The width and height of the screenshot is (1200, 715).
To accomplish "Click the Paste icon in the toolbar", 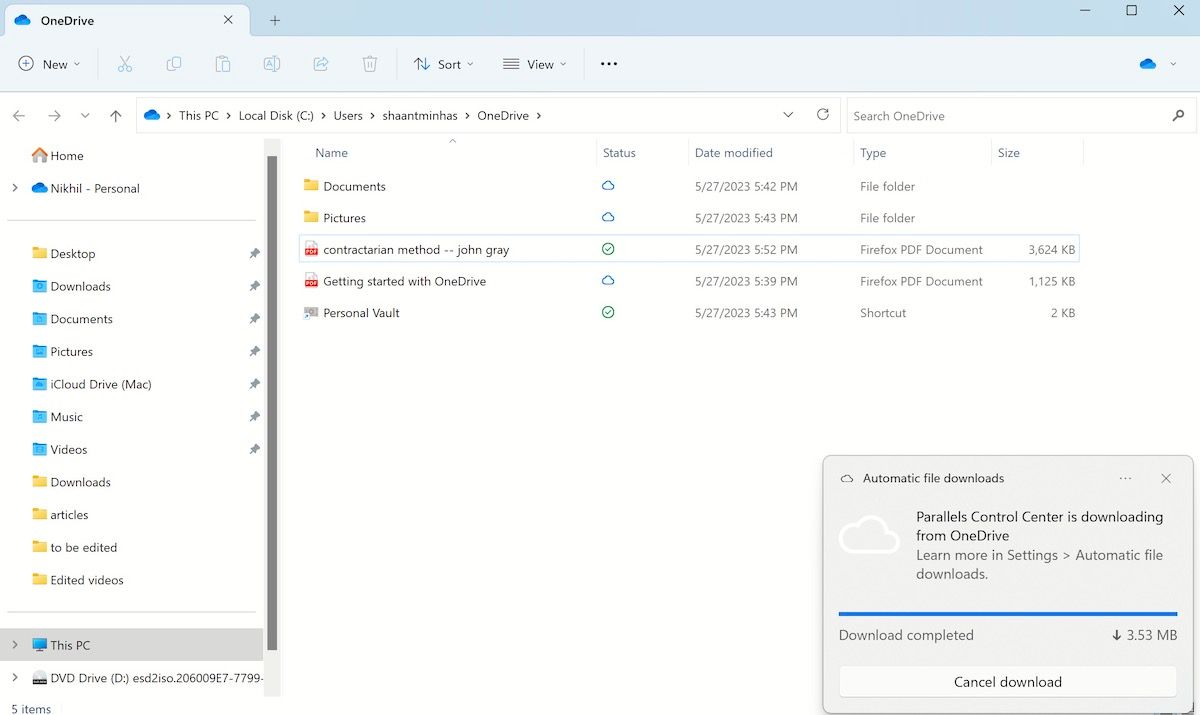I will pos(222,63).
